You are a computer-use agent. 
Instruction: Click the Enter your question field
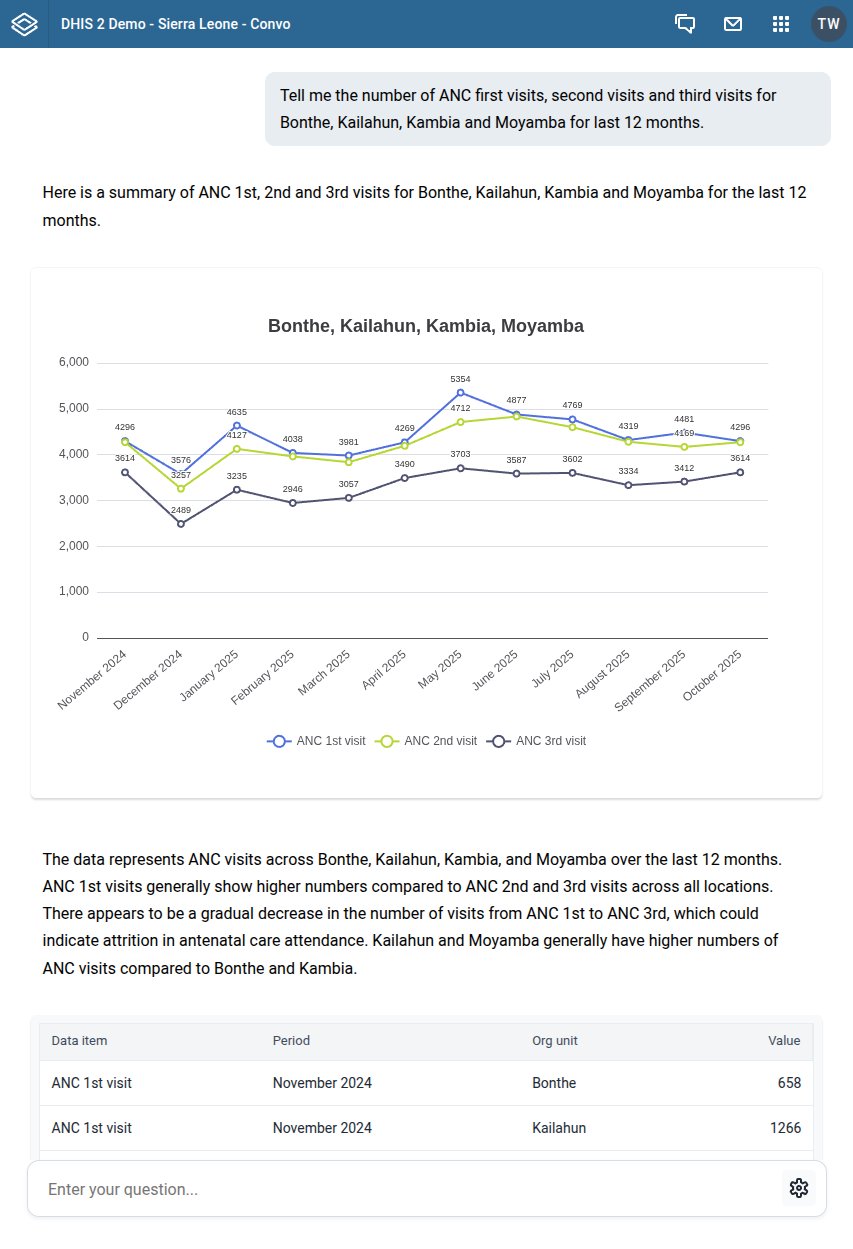tap(400, 1189)
